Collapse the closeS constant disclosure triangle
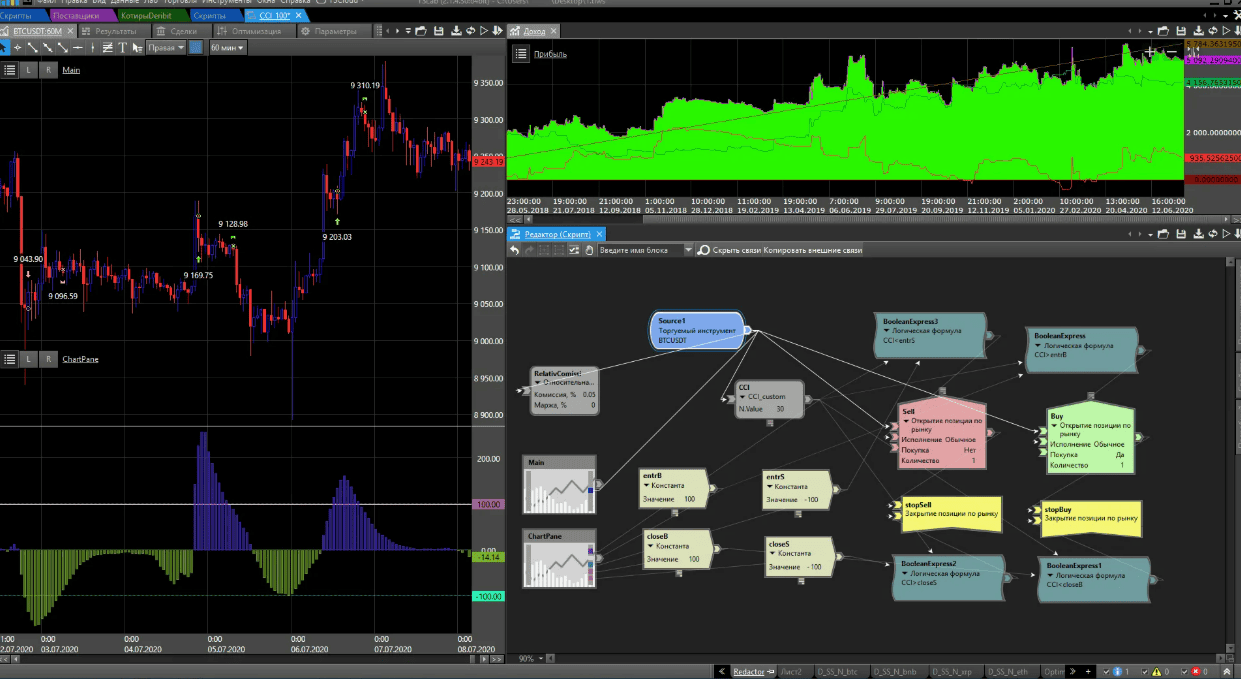The height and width of the screenshot is (679, 1241). 772,553
